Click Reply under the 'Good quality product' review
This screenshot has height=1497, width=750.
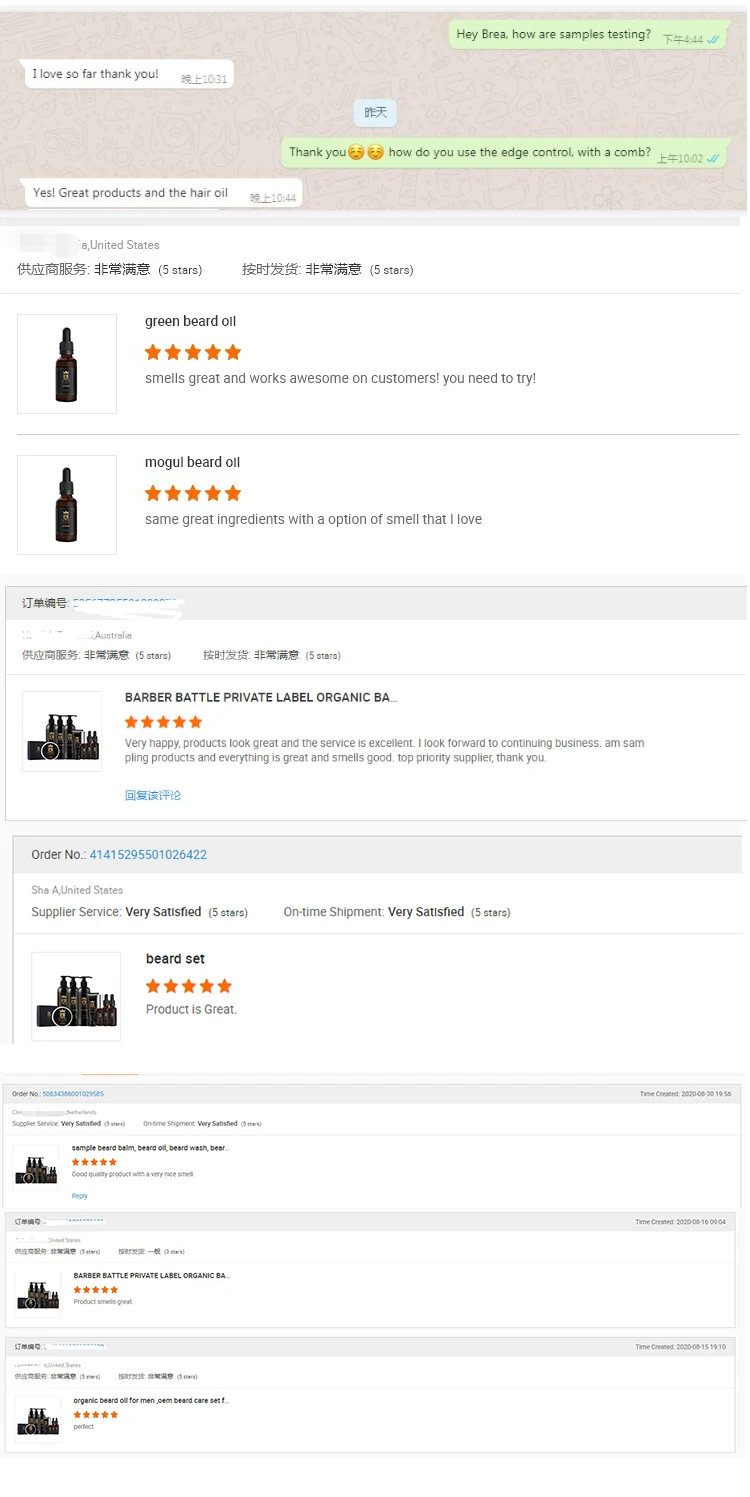pyautogui.click(x=79, y=1196)
